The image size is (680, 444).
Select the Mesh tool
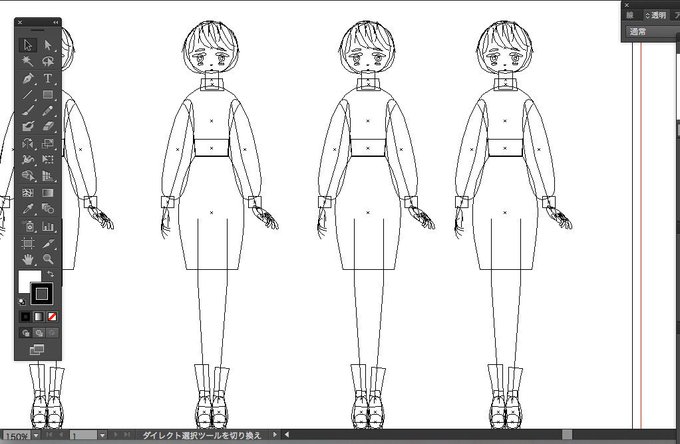[x=28, y=193]
